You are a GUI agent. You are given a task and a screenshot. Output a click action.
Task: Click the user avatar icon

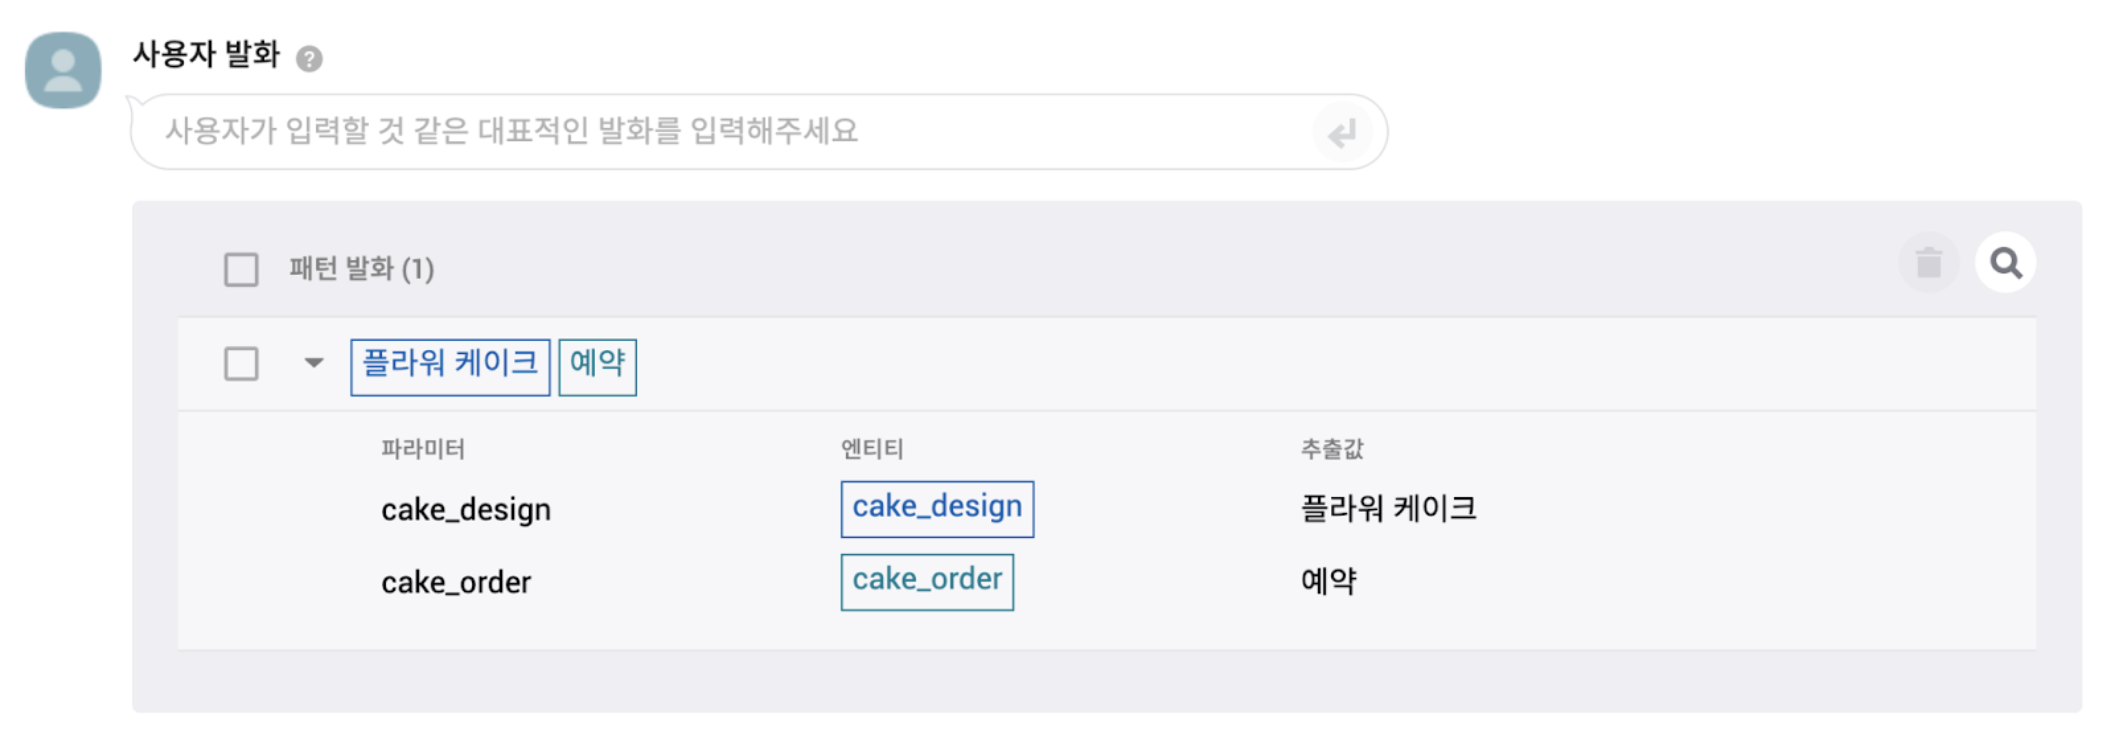[63, 70]
